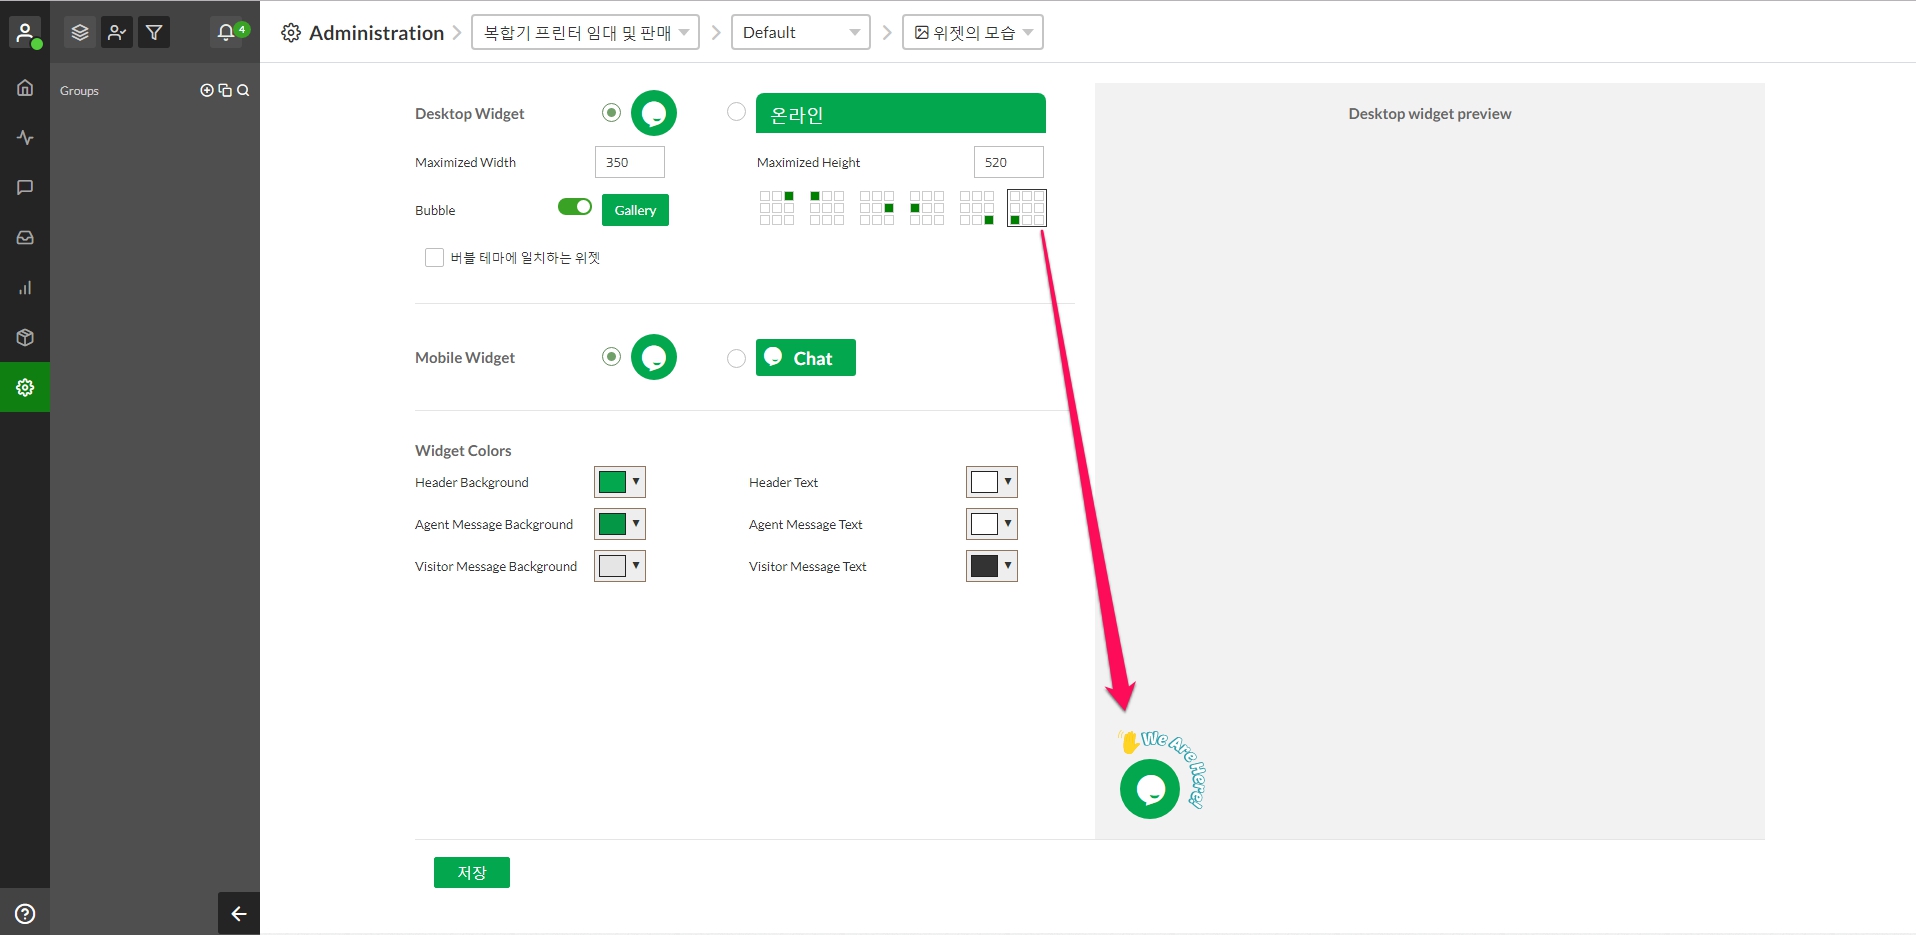The width and height of the screenshot is (1916, 935).
Task: Click the green 저장 save button
Action: coord(471,872)
